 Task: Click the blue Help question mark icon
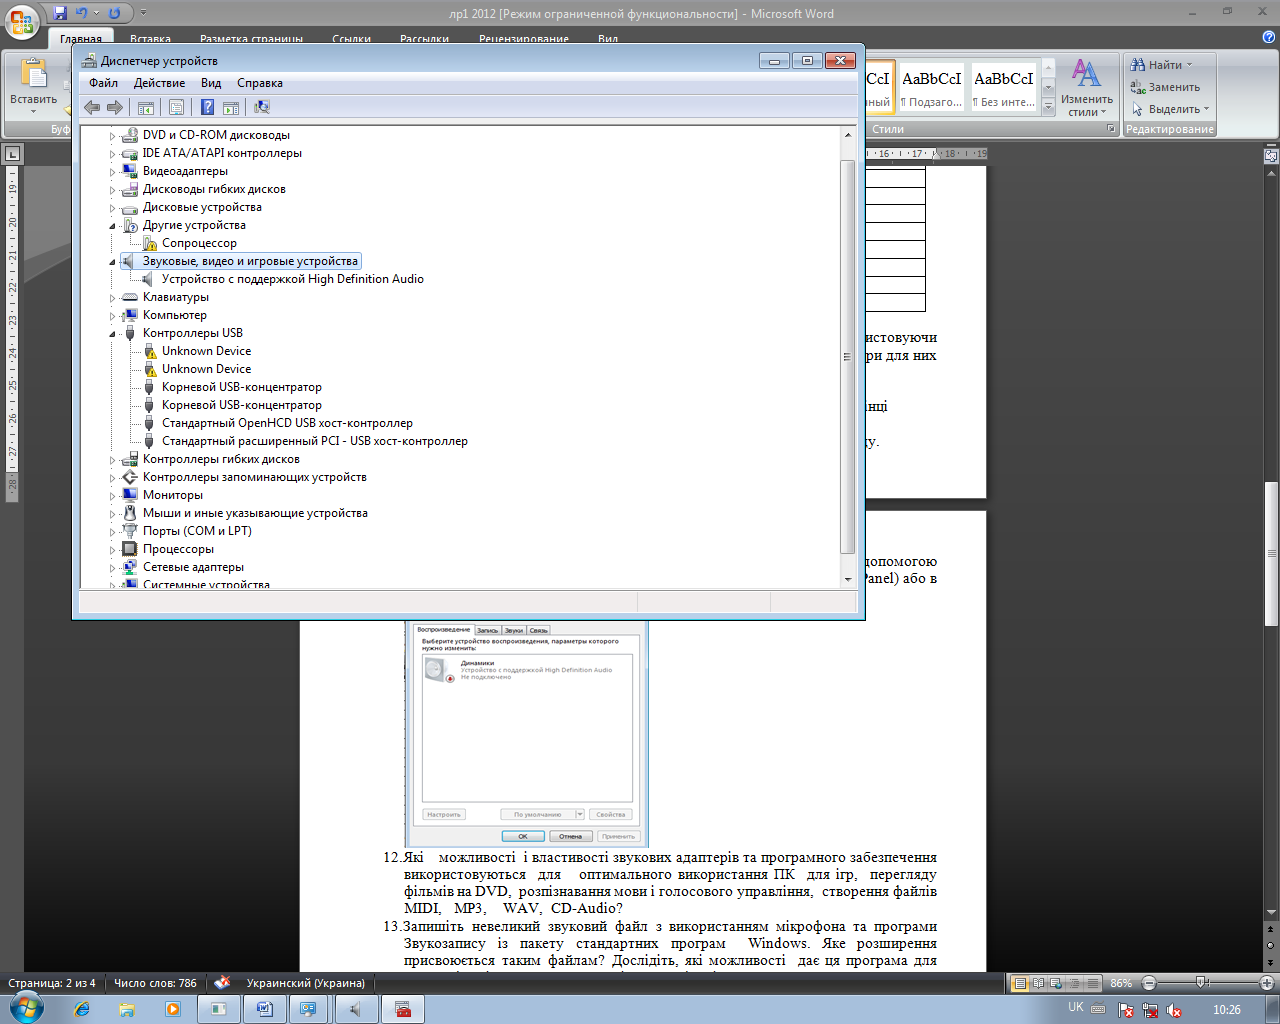pyautogui.click(x=207, y=107)
